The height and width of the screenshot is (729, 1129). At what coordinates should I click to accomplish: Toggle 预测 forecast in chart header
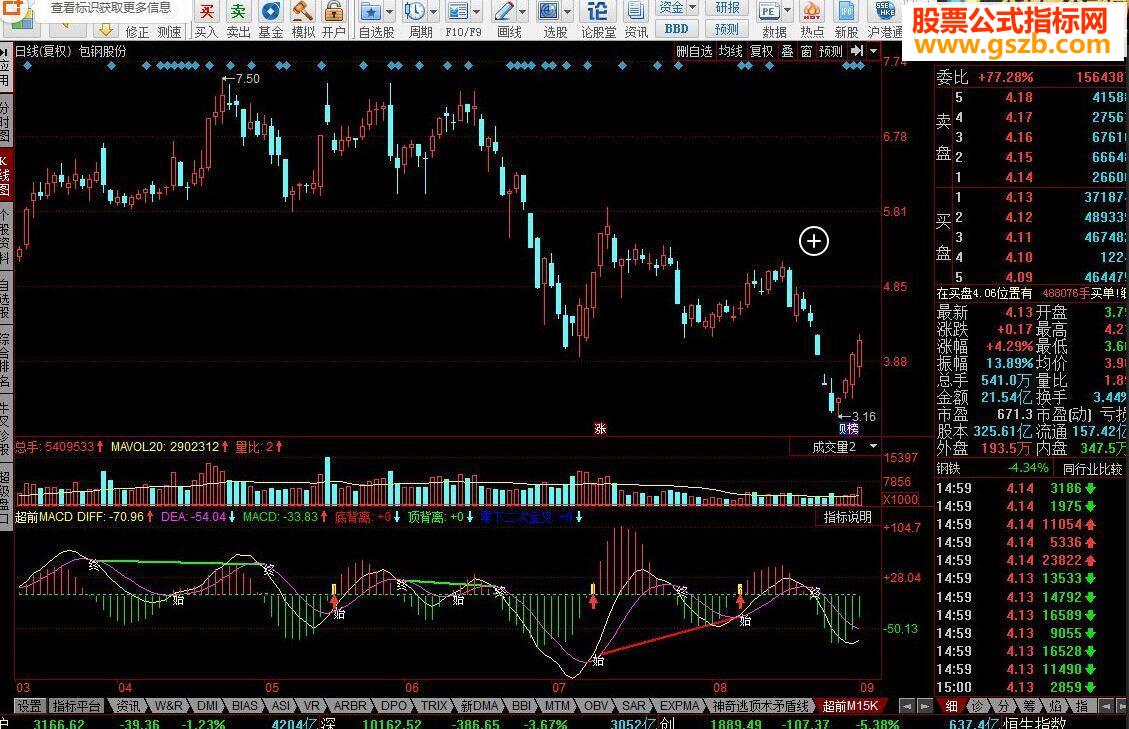click(x=831, y=51)
